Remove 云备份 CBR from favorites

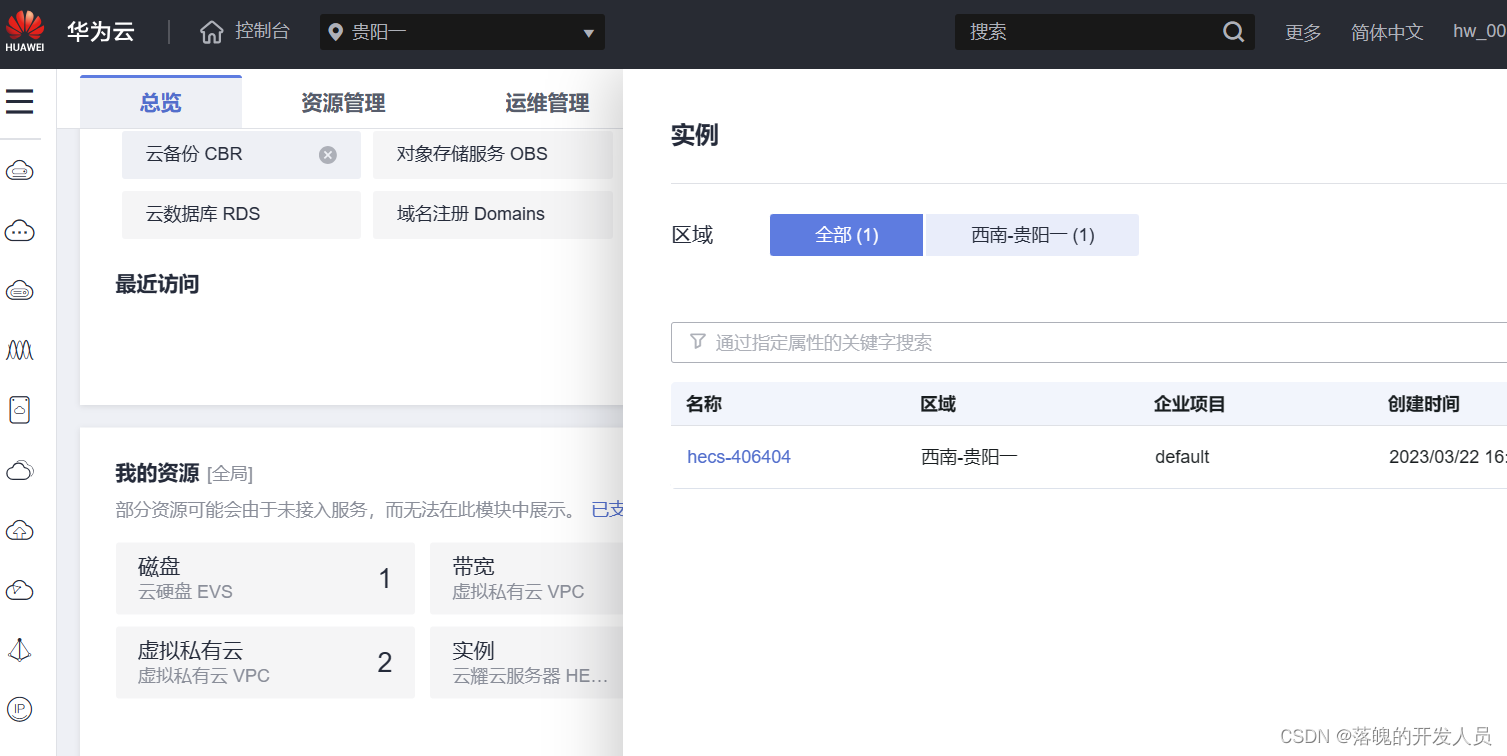pyautogui.click(x=328, y=155)
